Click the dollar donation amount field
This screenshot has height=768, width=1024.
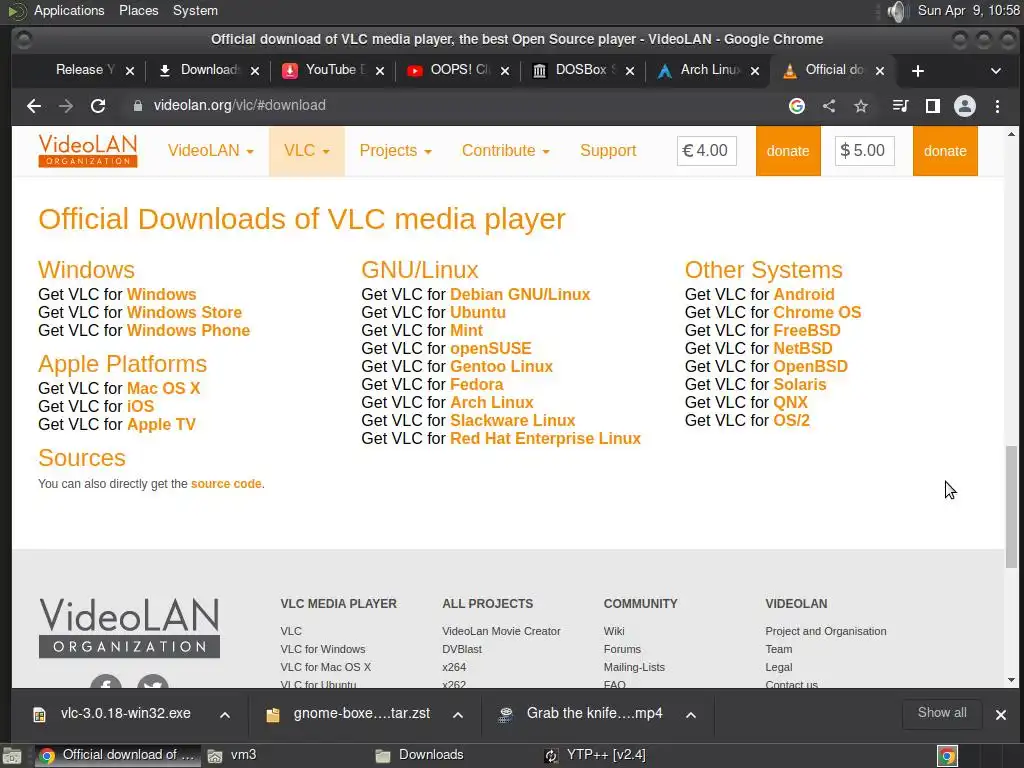(864, 151)
